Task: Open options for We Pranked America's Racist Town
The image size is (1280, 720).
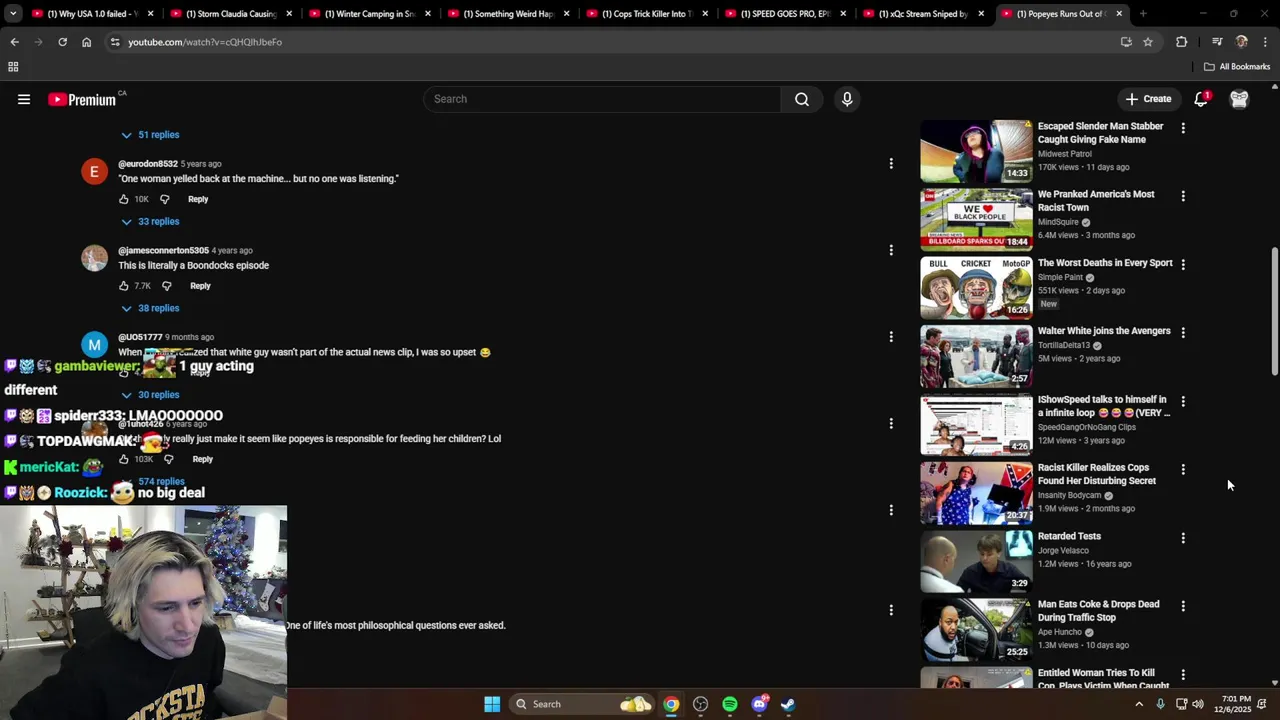Action: point(1183,196)
